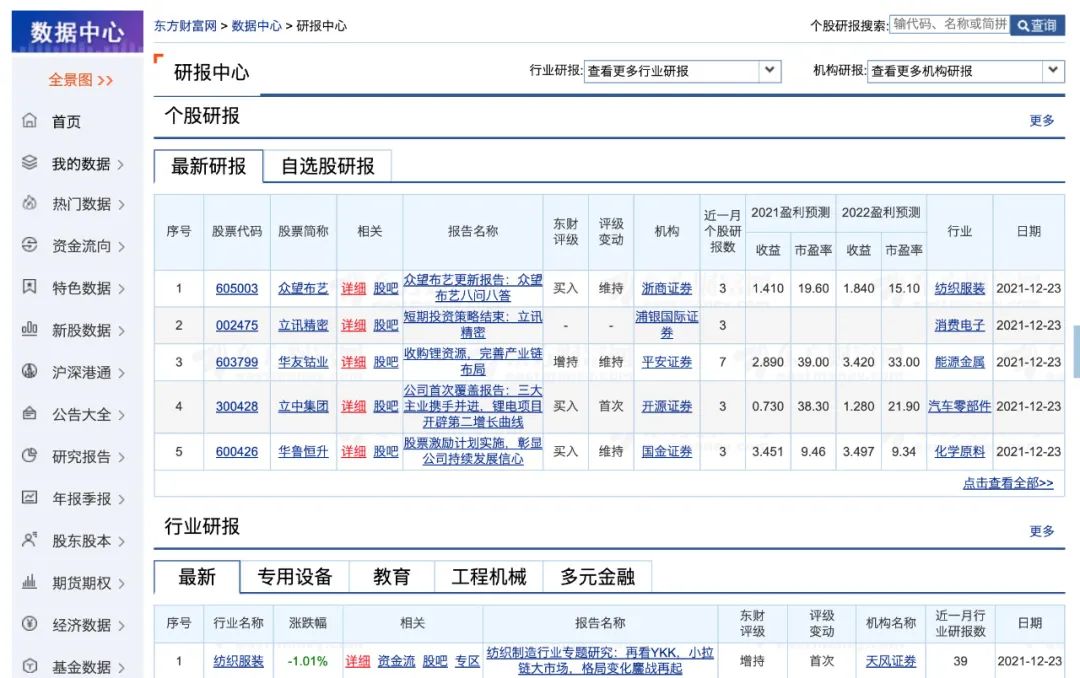
Task: Click the 经济数据 yen coin icon
Action: (30, 624)
